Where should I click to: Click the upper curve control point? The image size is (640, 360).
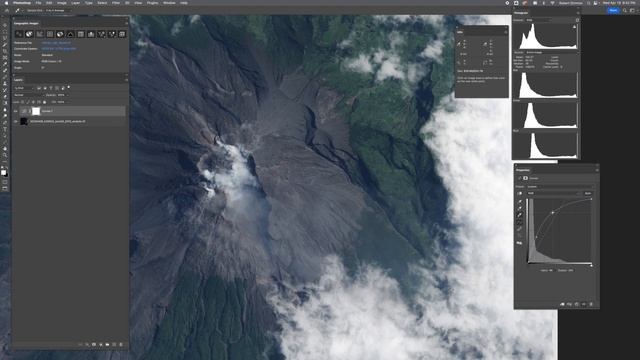pyautogui.click(x=553, y=213)
